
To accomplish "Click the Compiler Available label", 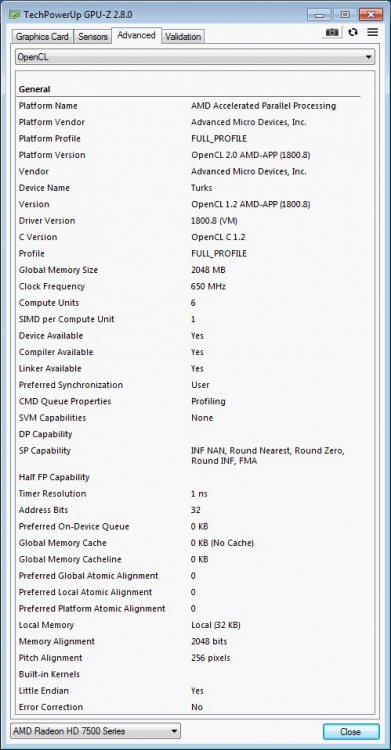I will pos(56,352).
